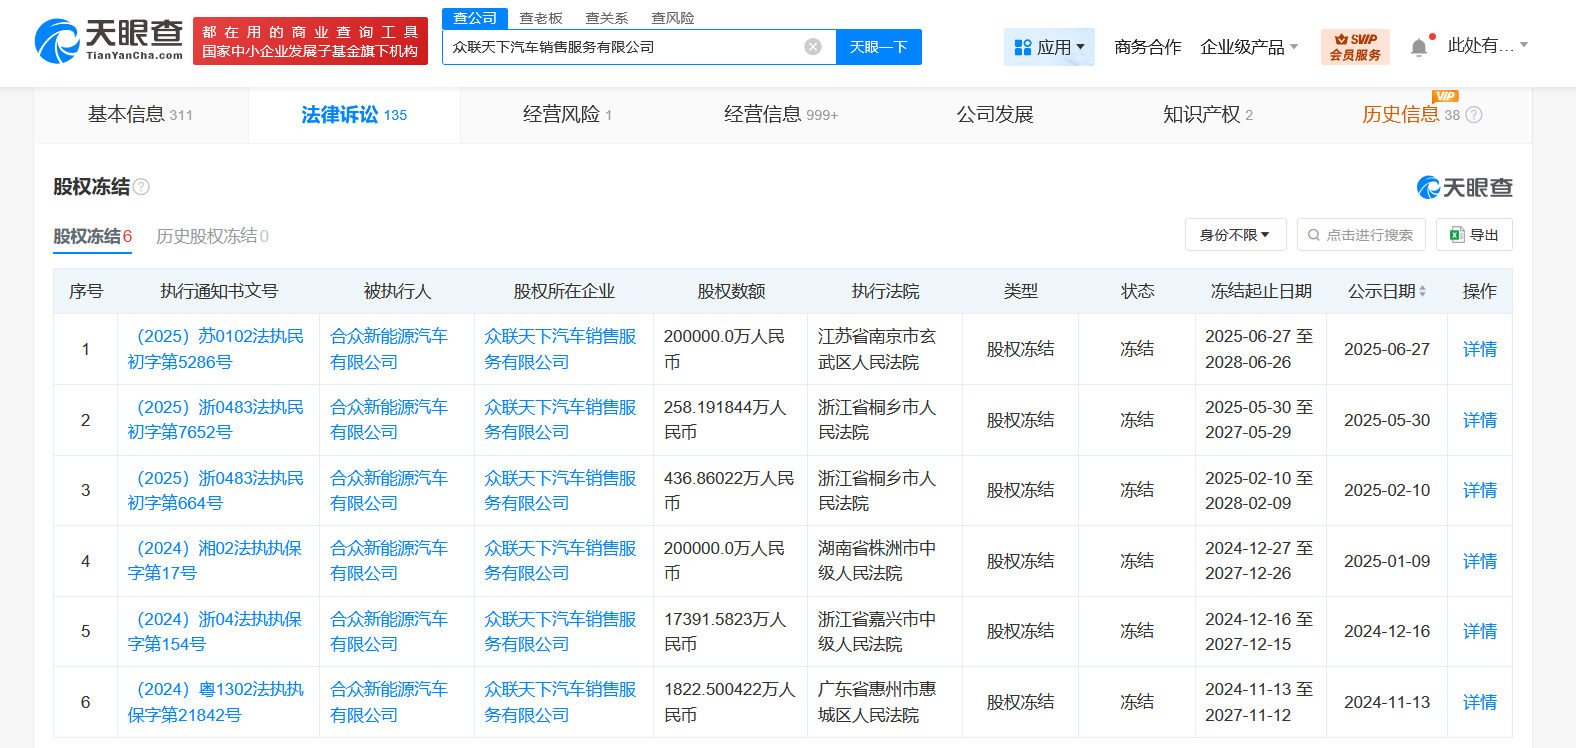Open 经营信息 tab
1576x748 pixels.
pyautogui.click(x=781, y=115)
